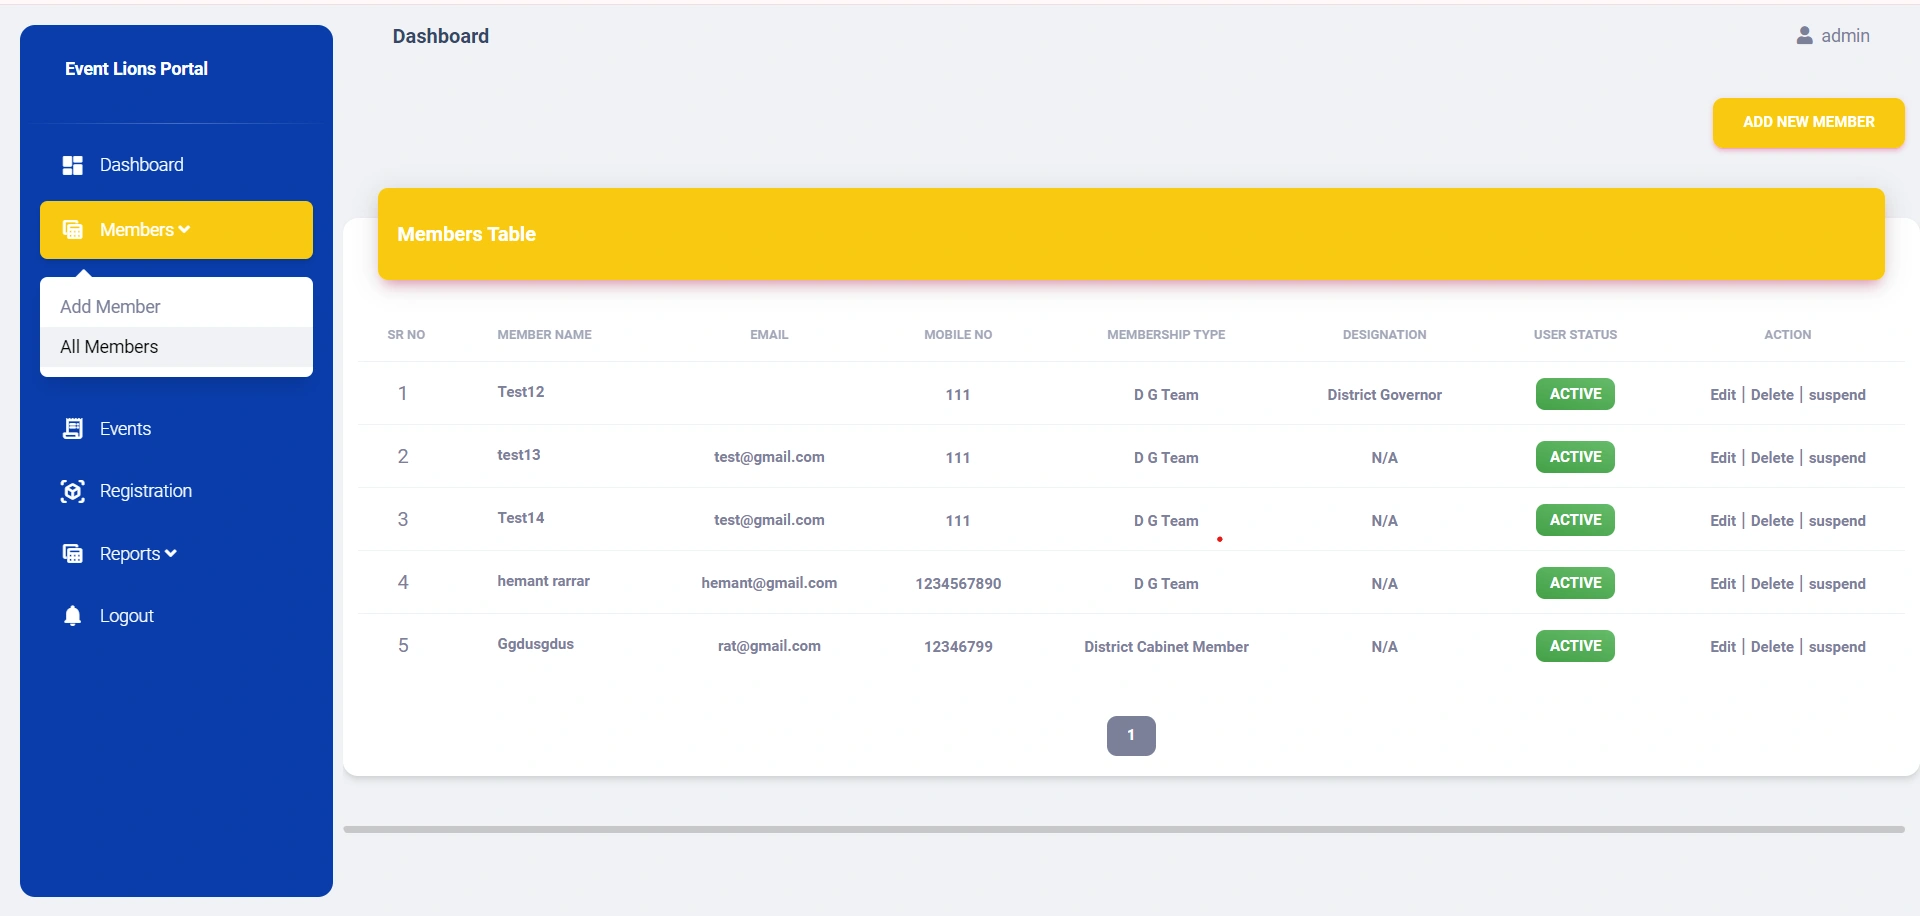Edit the Test12 member row
Image resolution: width=1920 pixels, height=916 pixels.
pyautogui.click(x=1722, y=395)
